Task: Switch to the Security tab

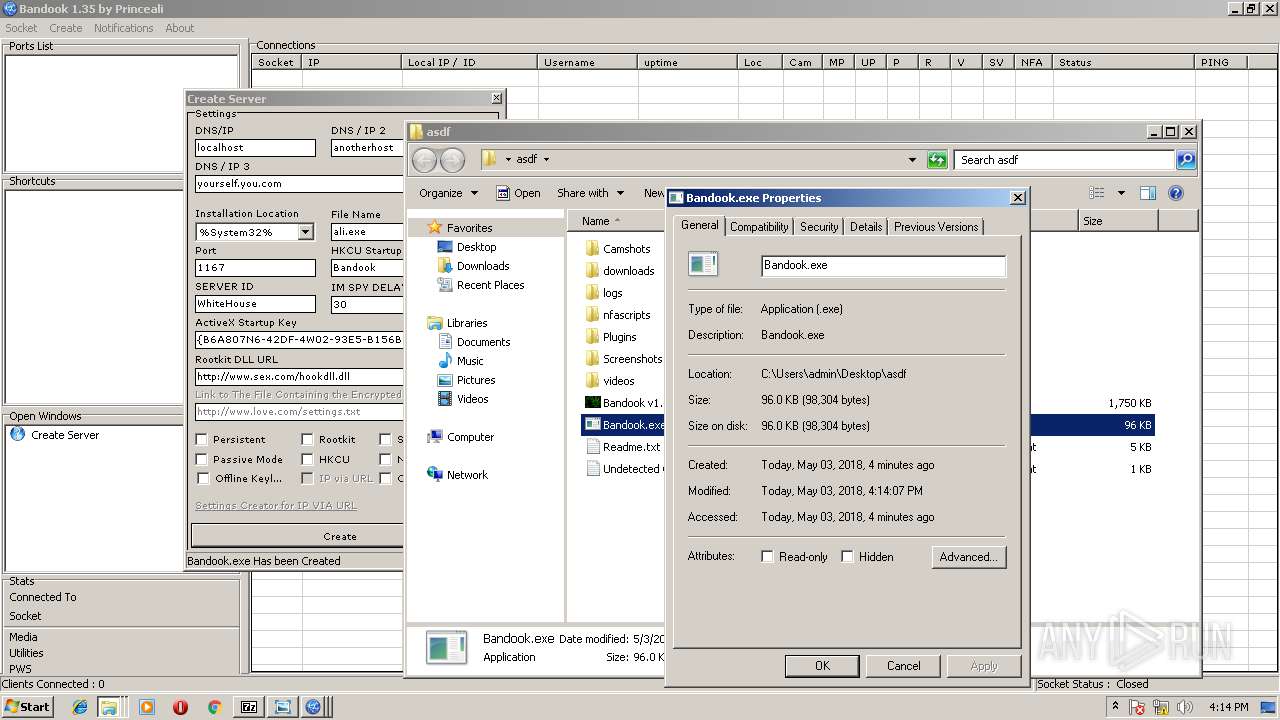Action: pos(819,227)
